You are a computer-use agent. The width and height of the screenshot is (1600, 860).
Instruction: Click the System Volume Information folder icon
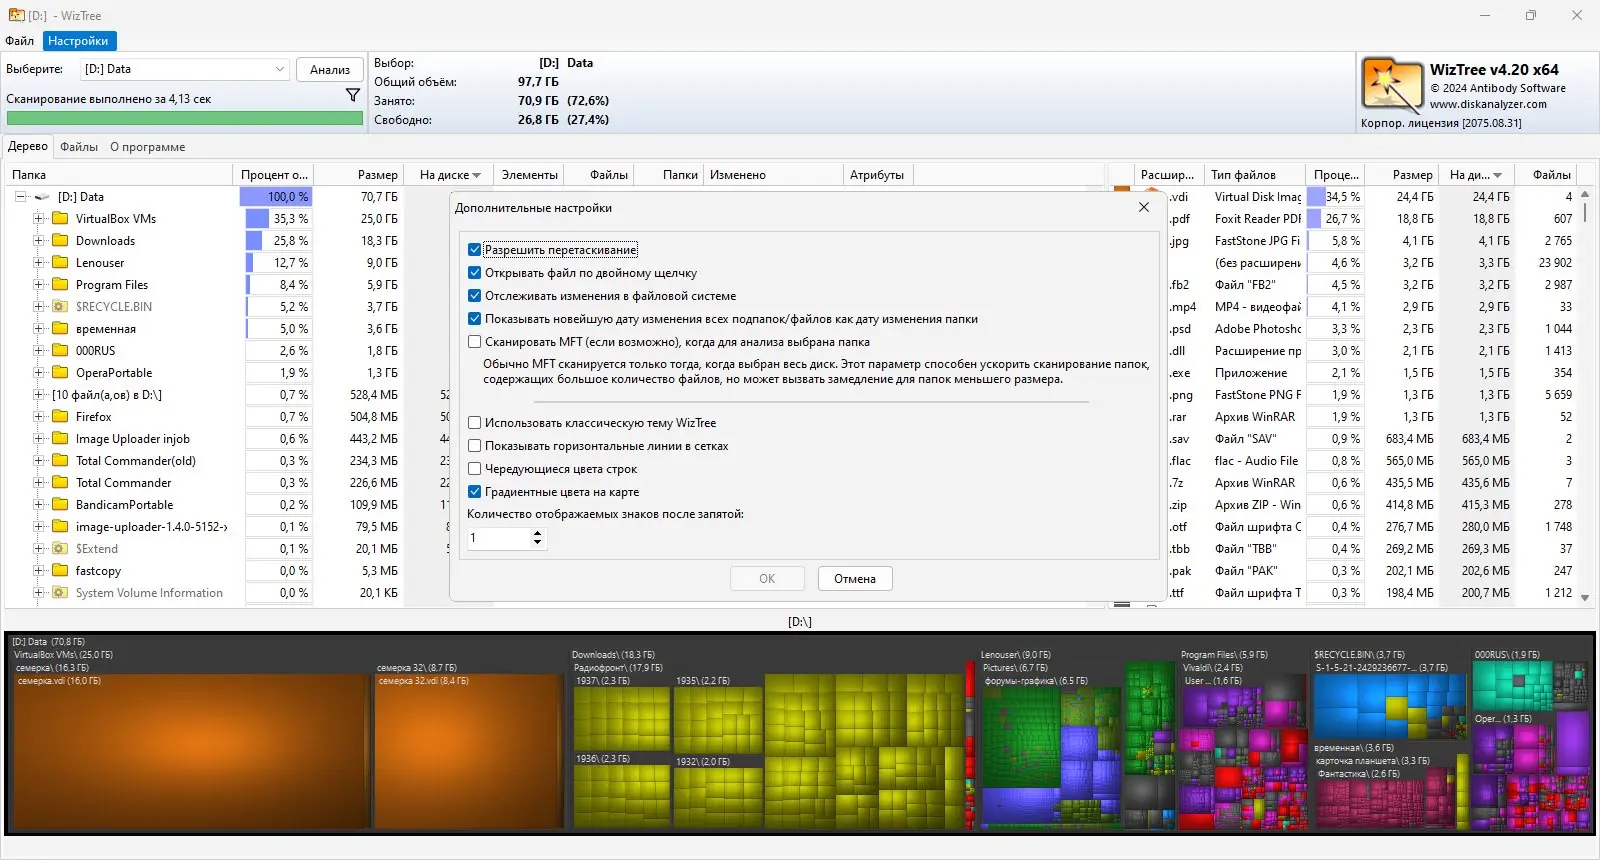coord(60,592)
